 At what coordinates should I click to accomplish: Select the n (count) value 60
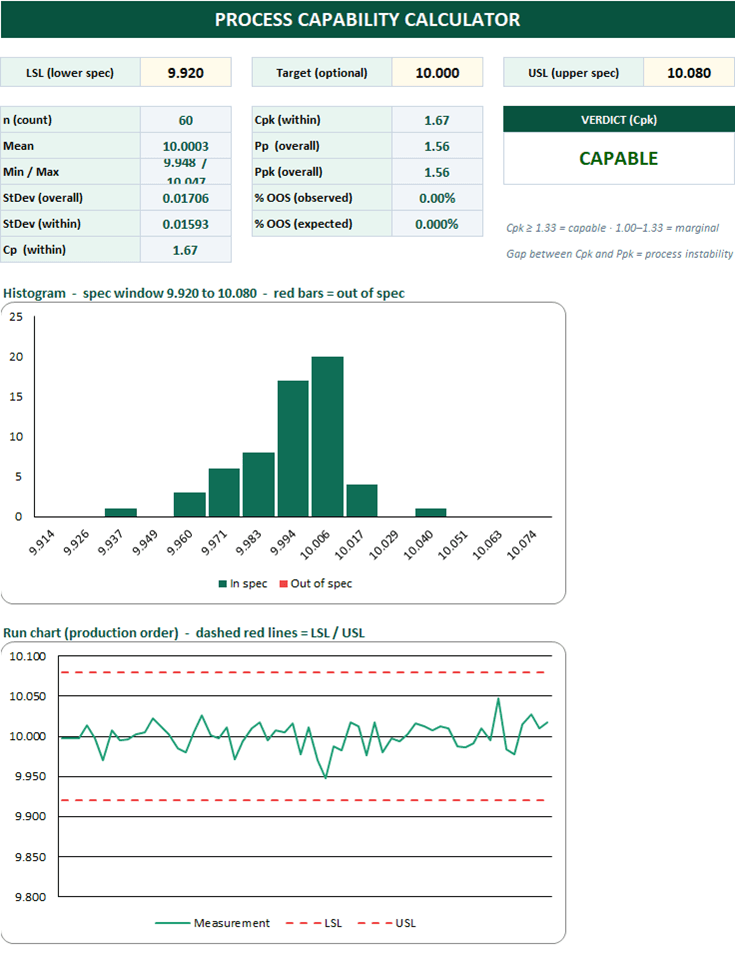(x=185, y=120)
